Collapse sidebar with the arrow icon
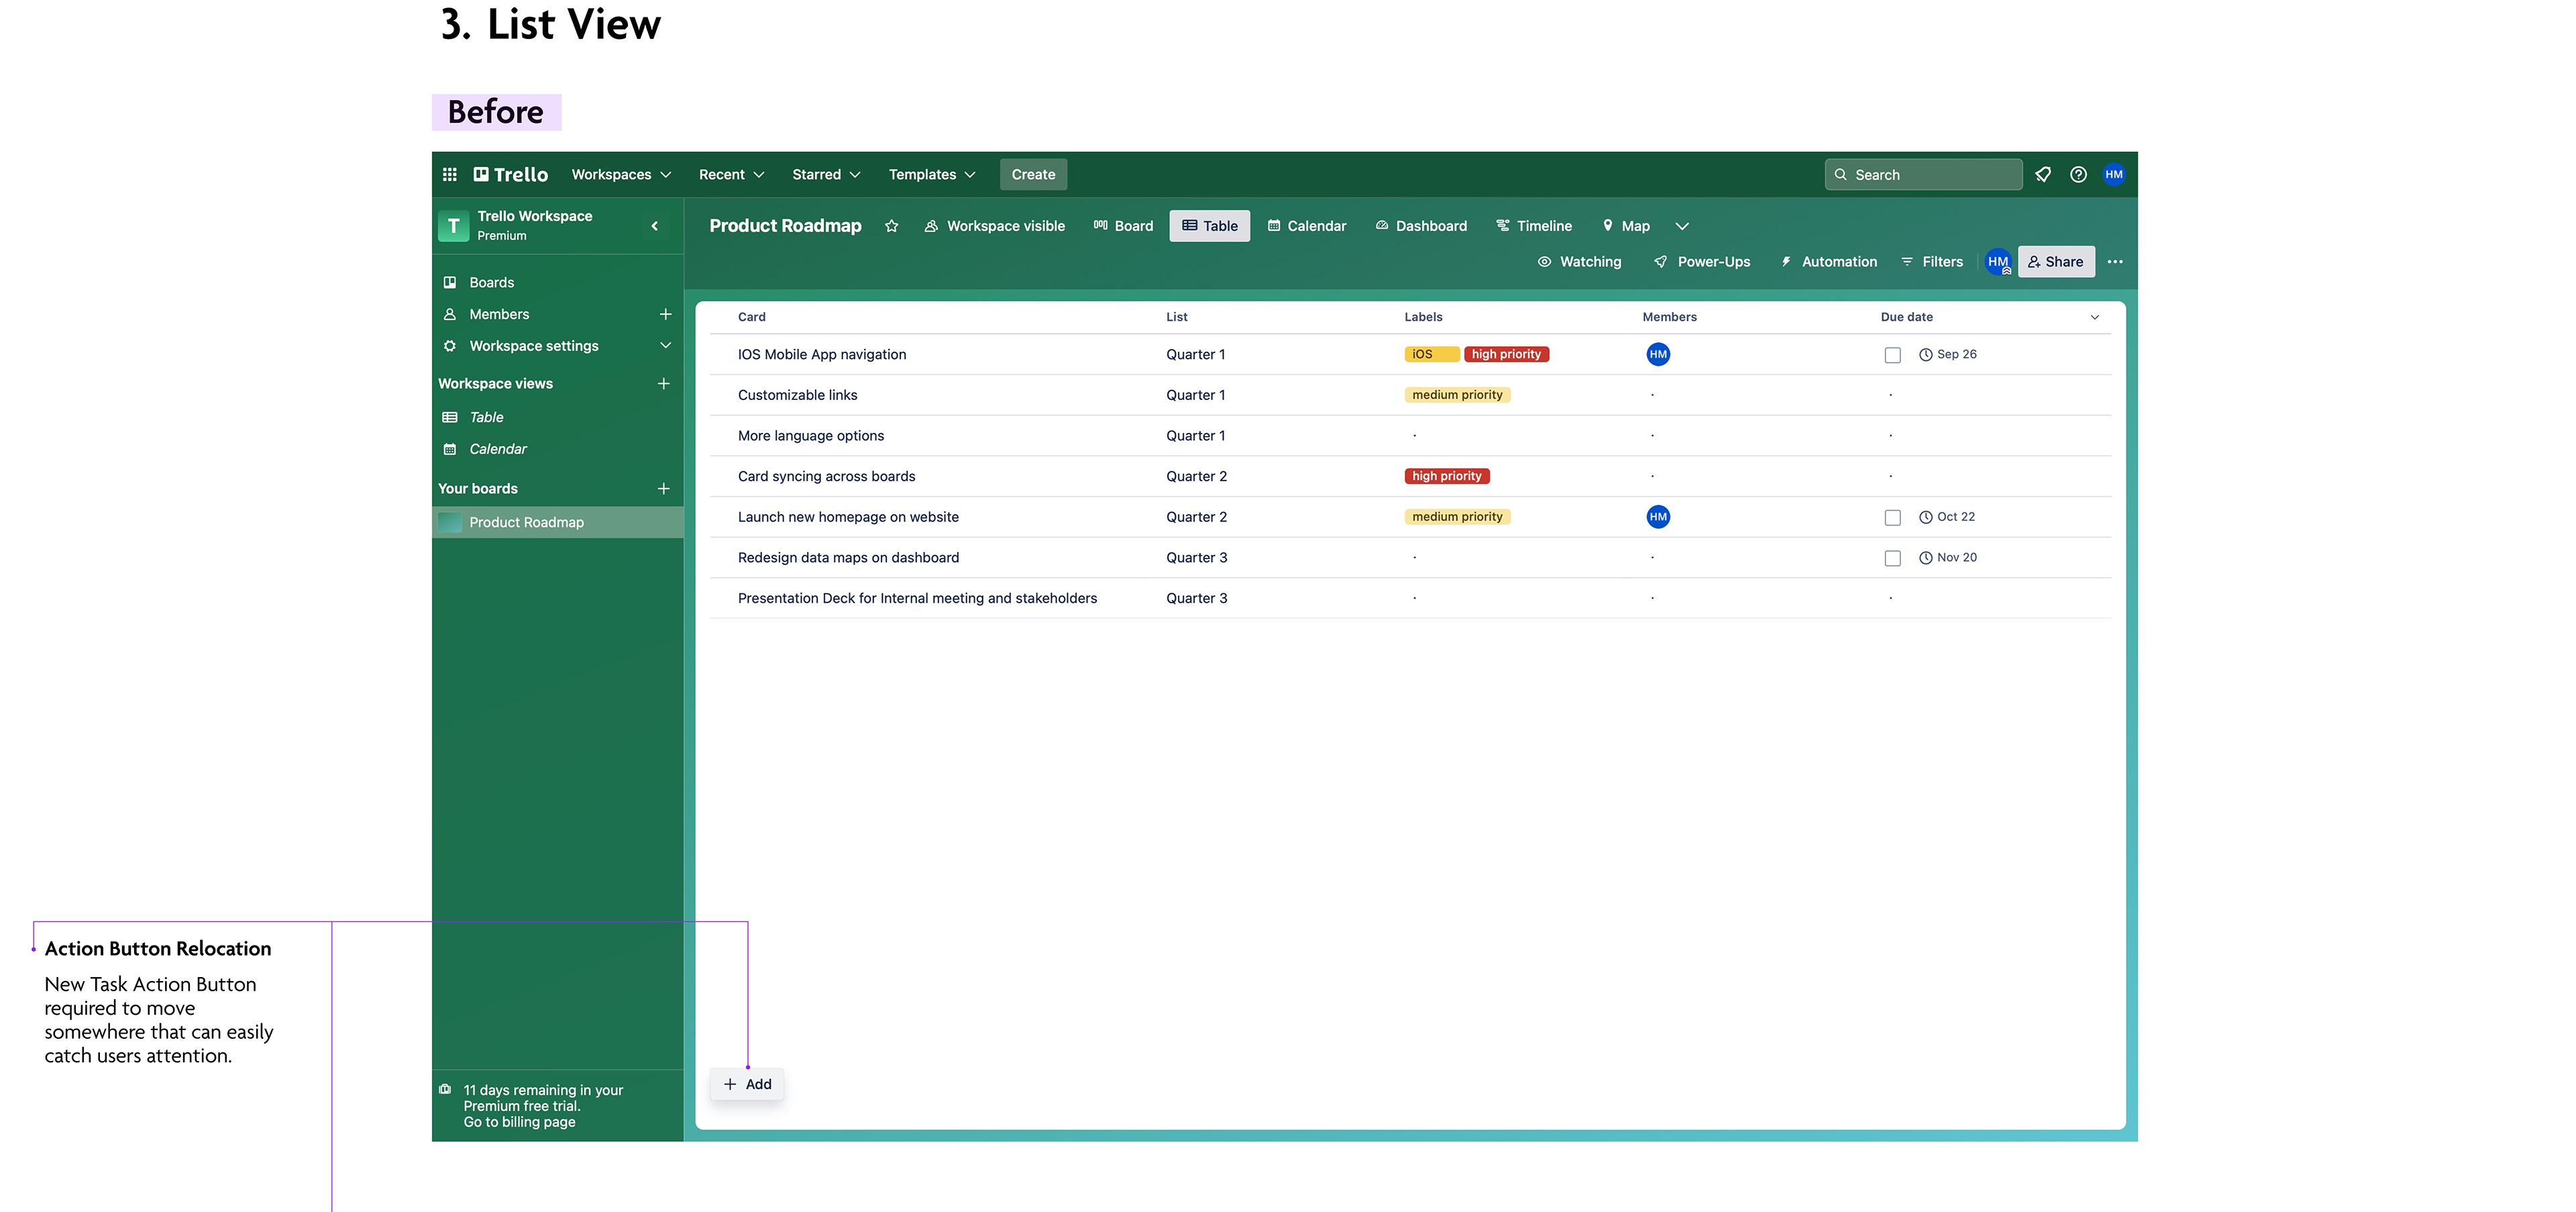The height and width of the screenshot is (1212, 2576). tap(655, 226)
